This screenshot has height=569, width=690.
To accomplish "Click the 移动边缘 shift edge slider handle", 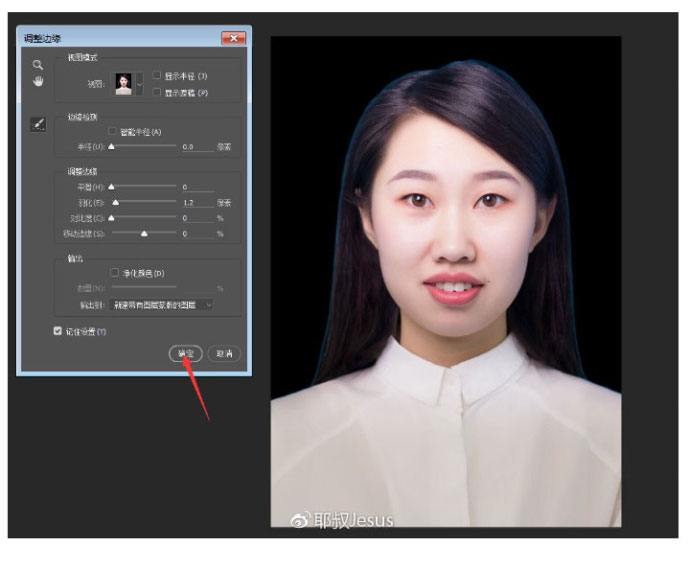I will coord(144,233).
